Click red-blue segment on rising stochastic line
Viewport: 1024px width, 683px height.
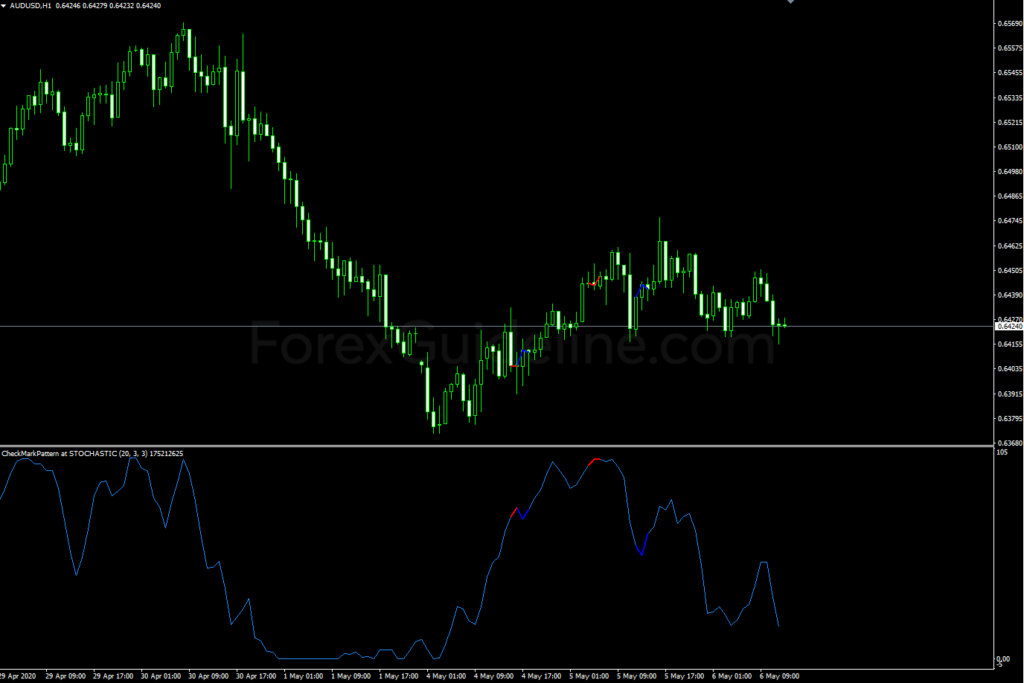click(518, 512)
